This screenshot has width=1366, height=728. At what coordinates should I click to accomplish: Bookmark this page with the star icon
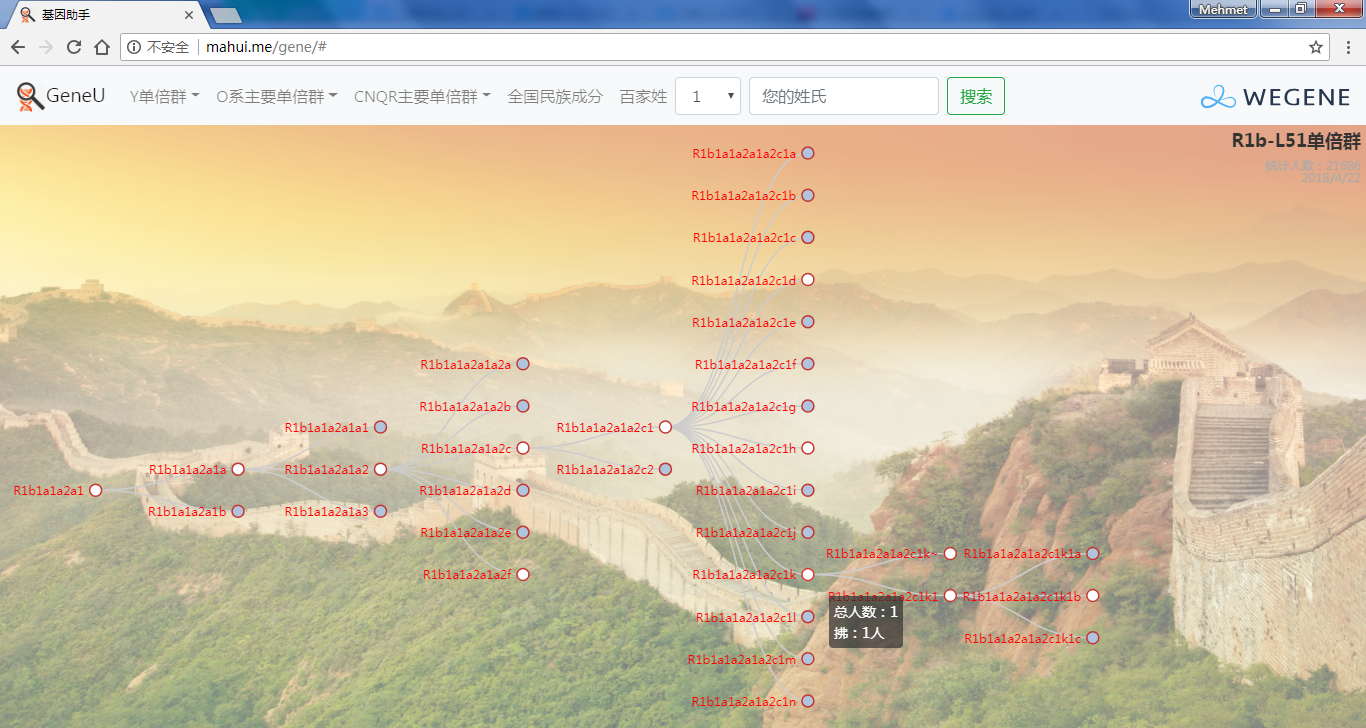(1315, 47)
